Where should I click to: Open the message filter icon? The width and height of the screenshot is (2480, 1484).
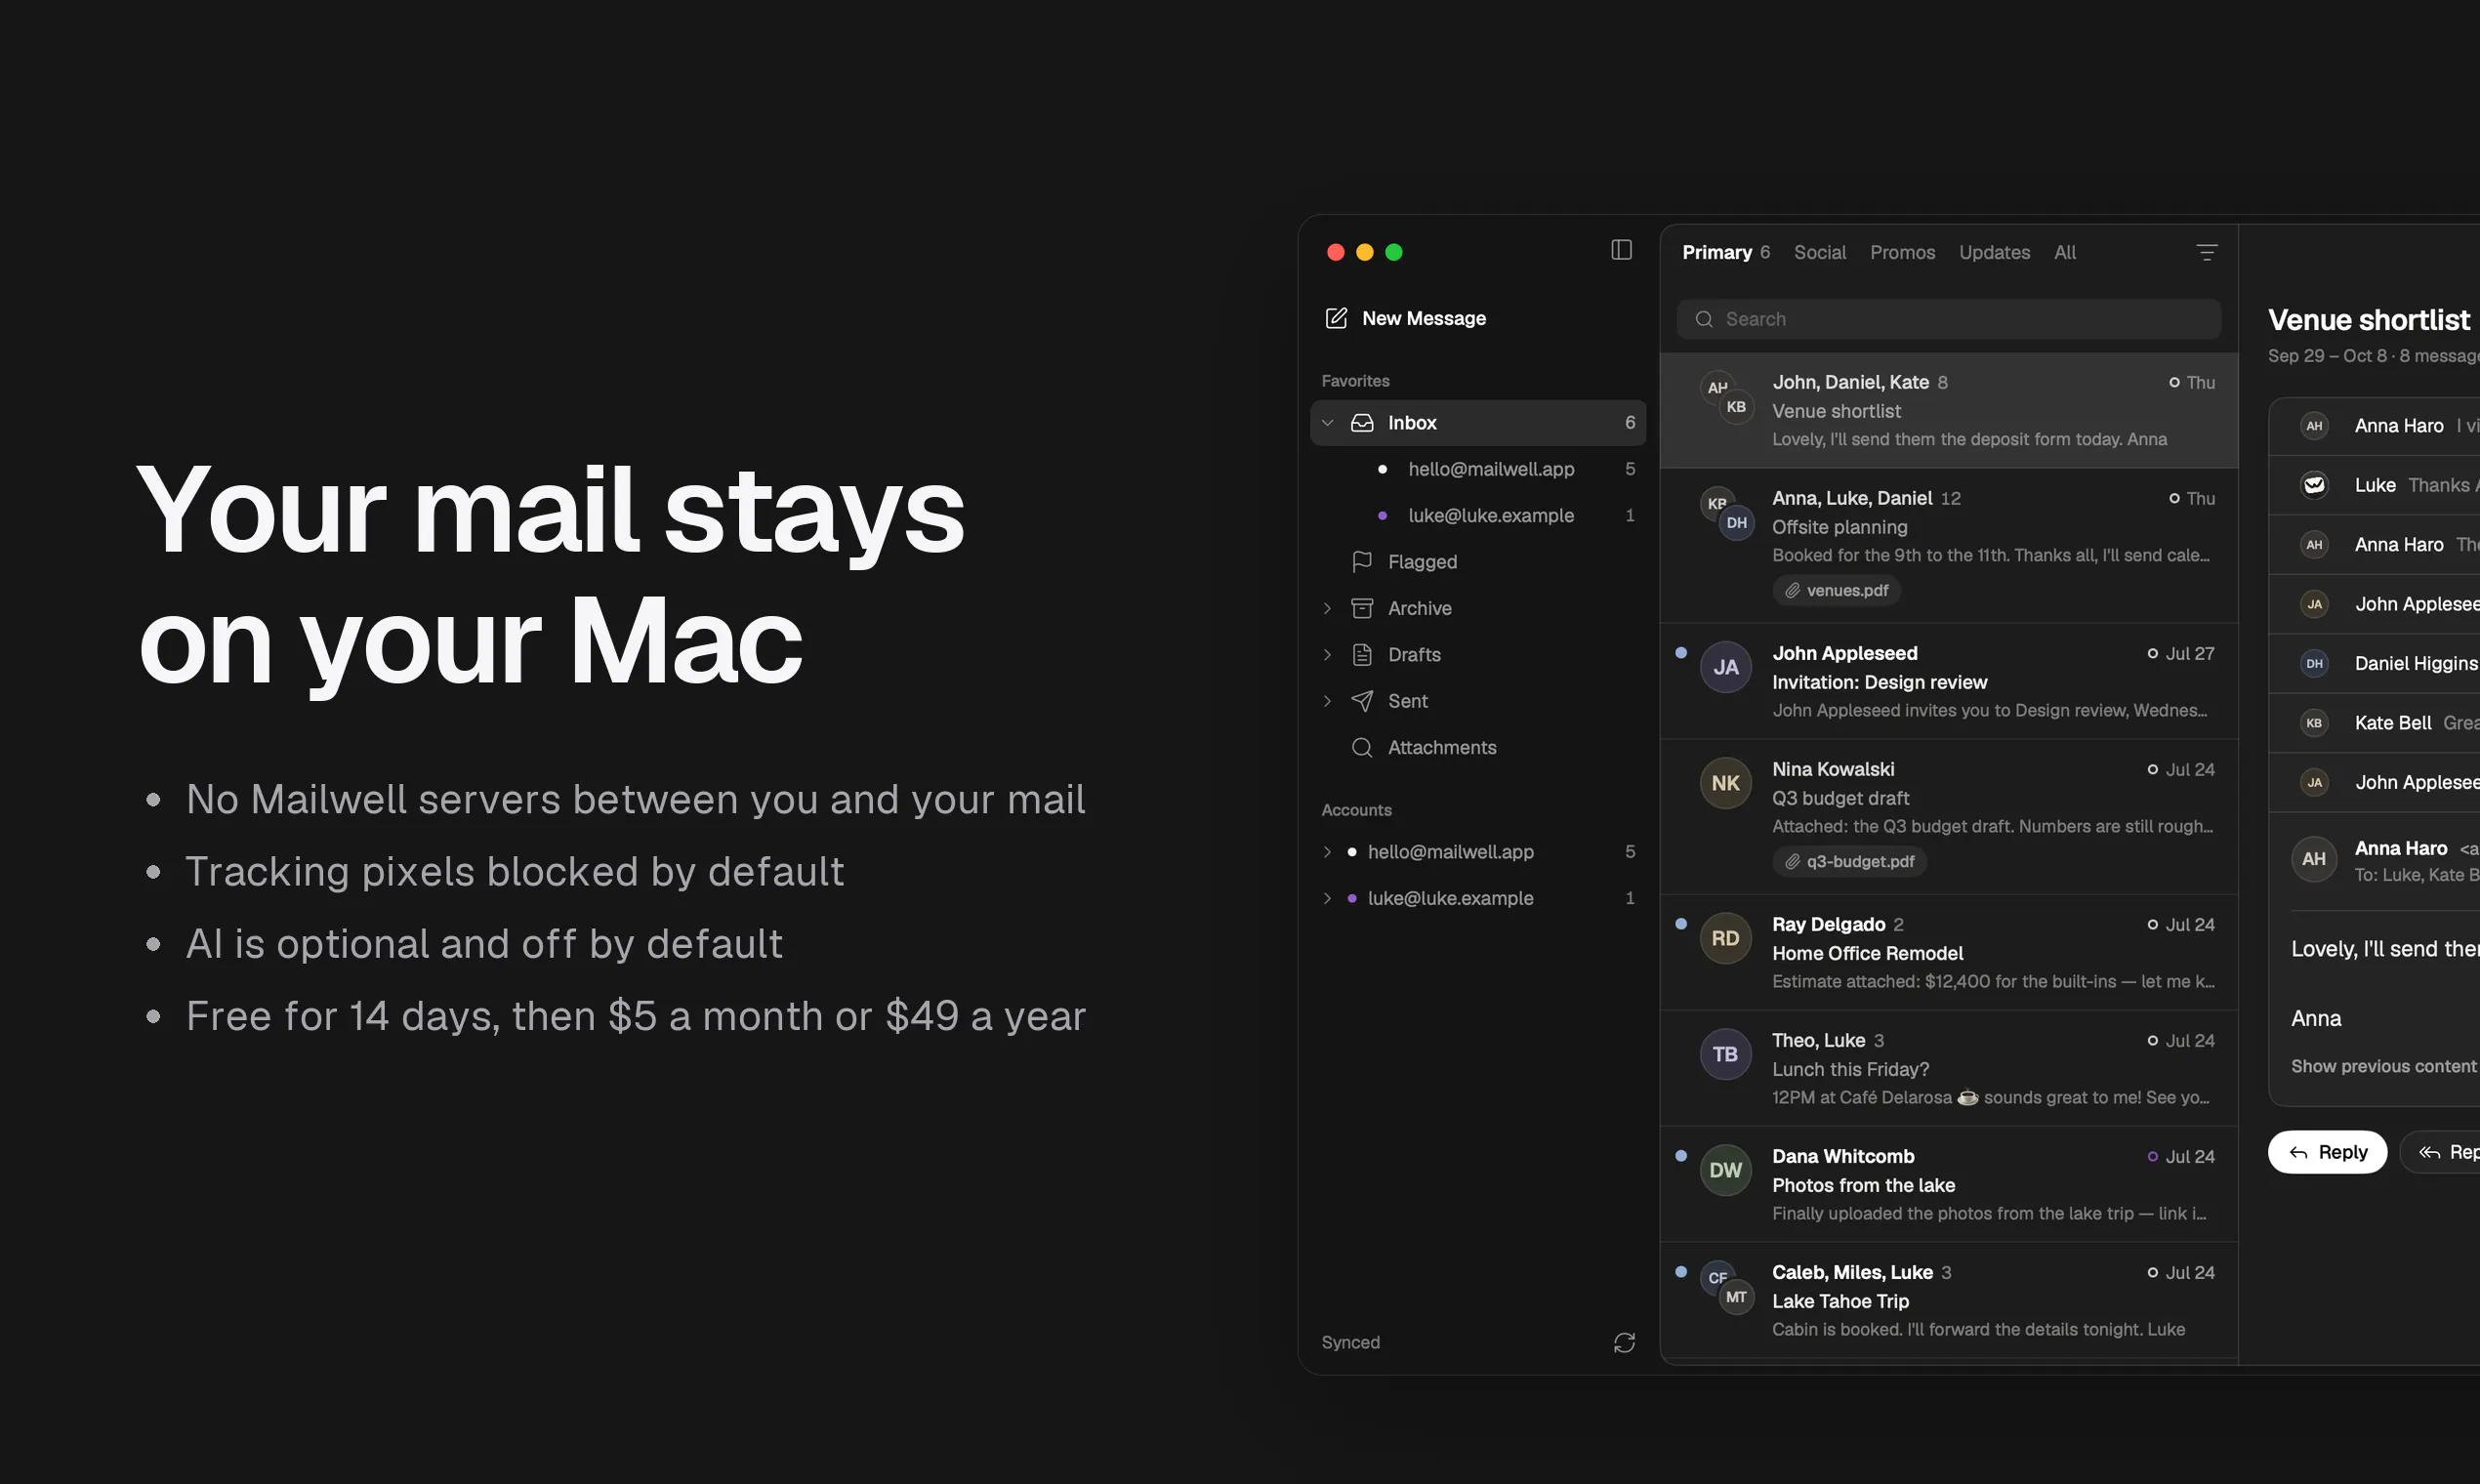[2206, 253]
